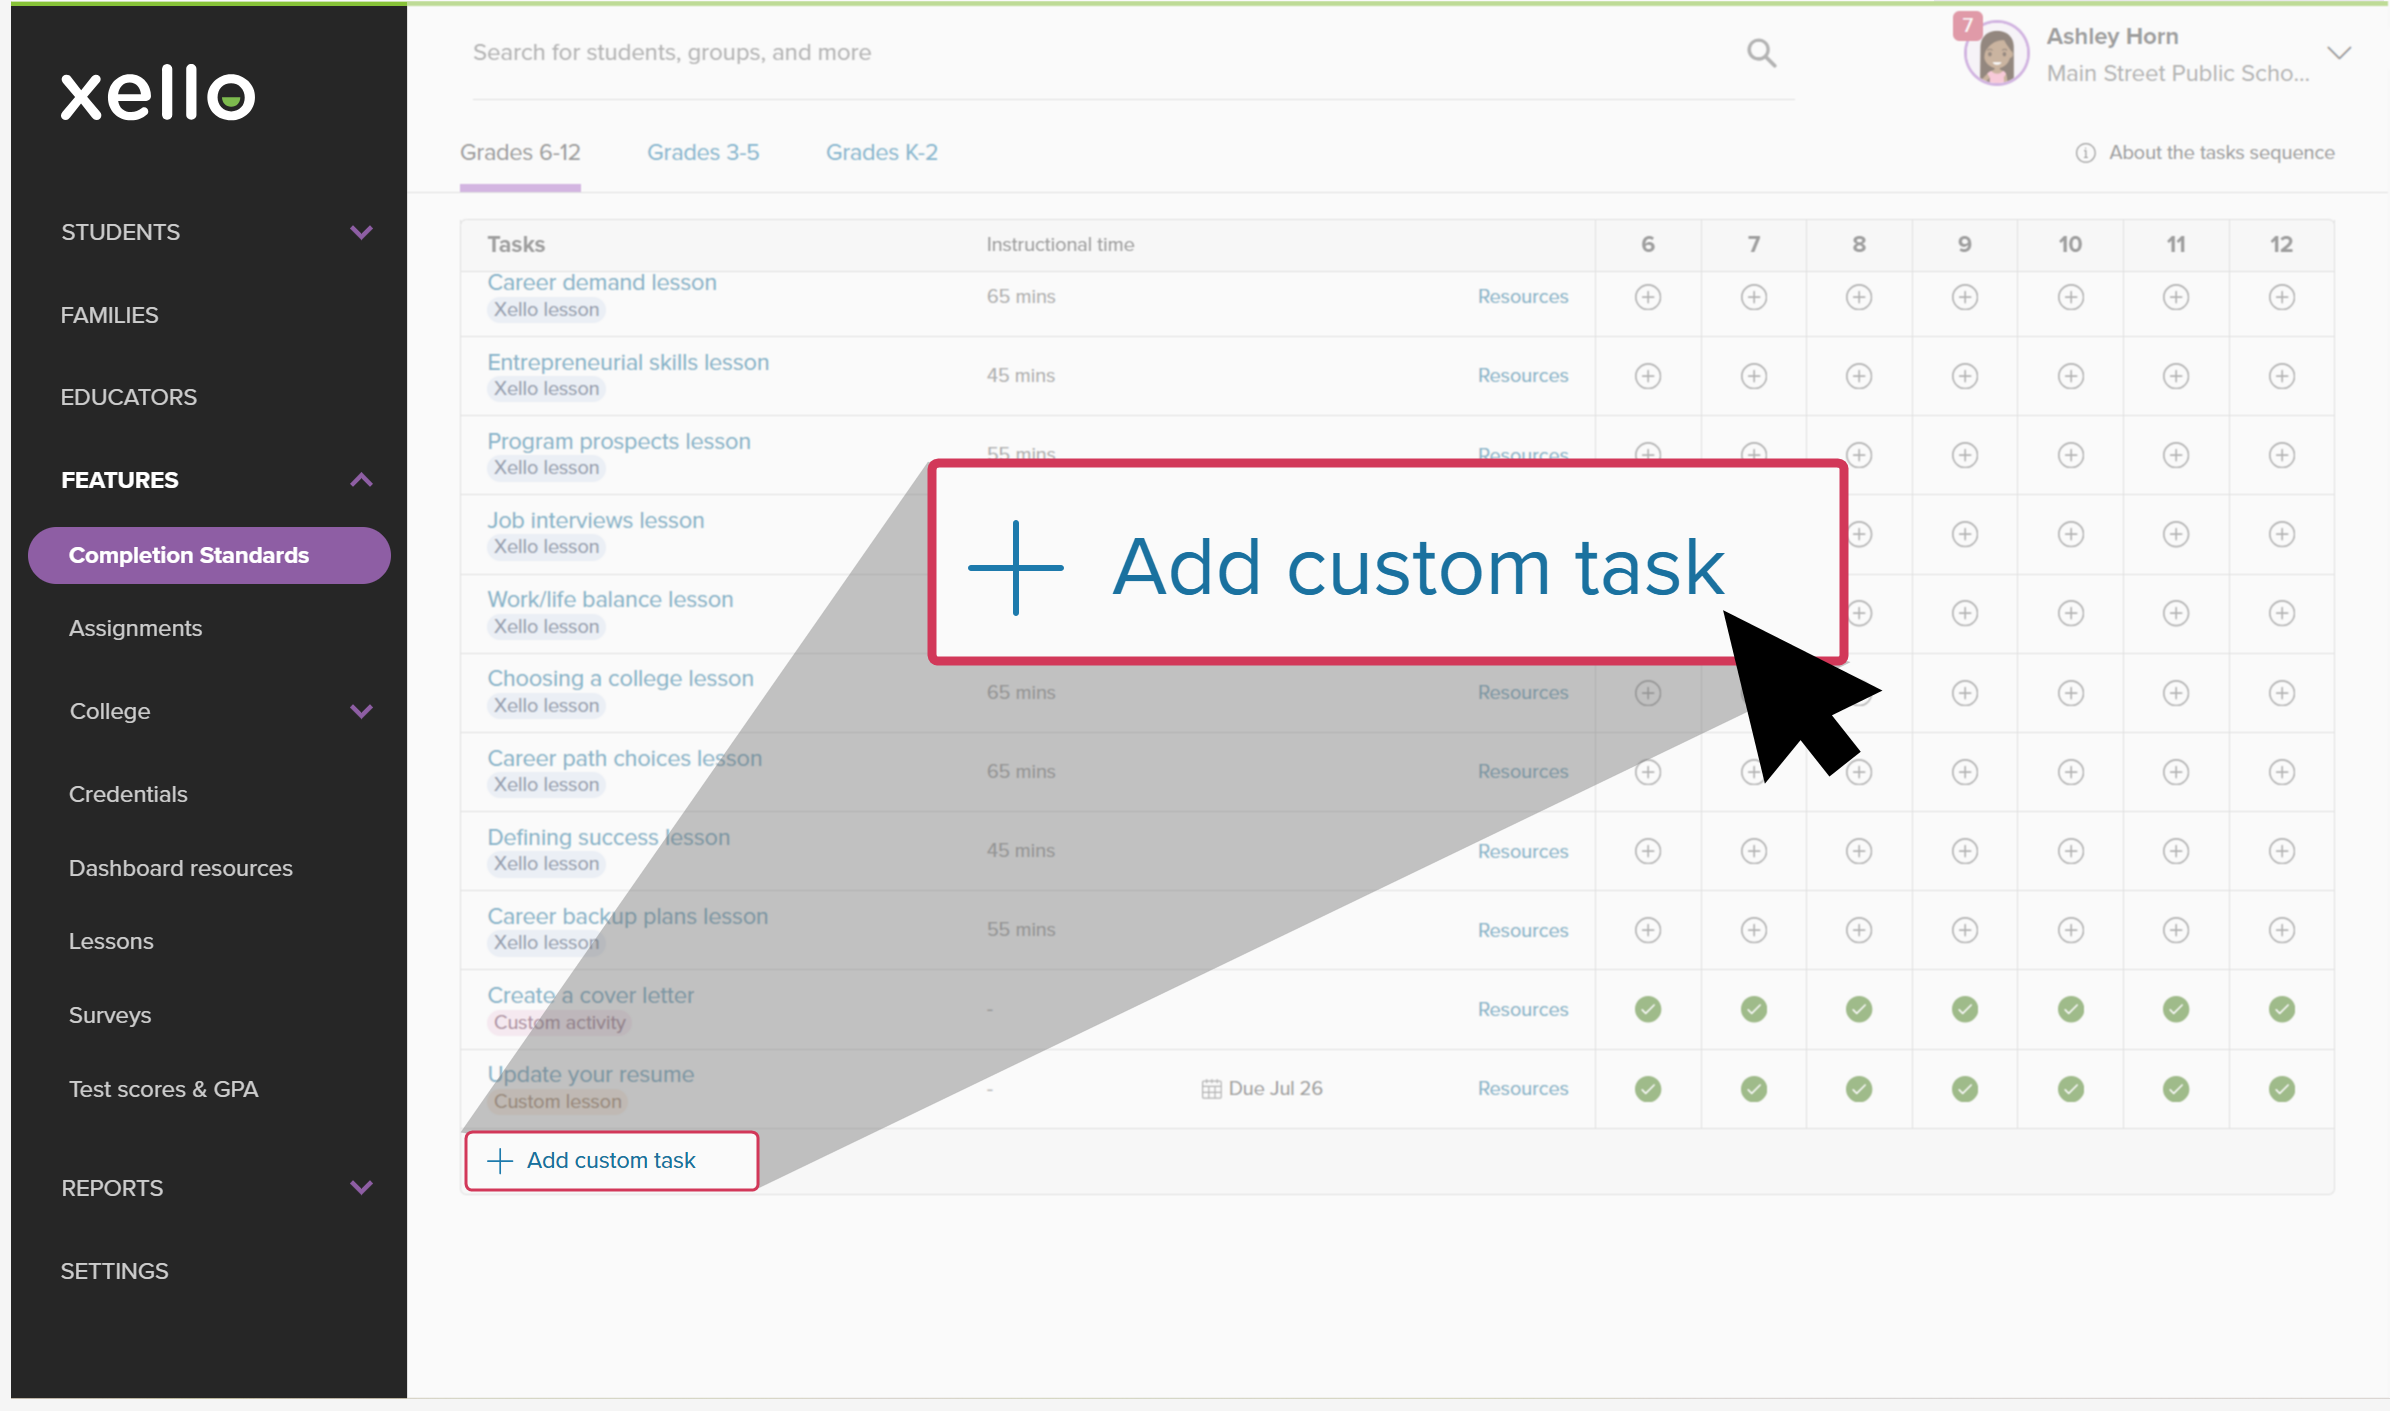The image size is (2390, 1411).
Task: Add Entrepreneurial skills lesson to grade 7
Action: coord(1754,376)
